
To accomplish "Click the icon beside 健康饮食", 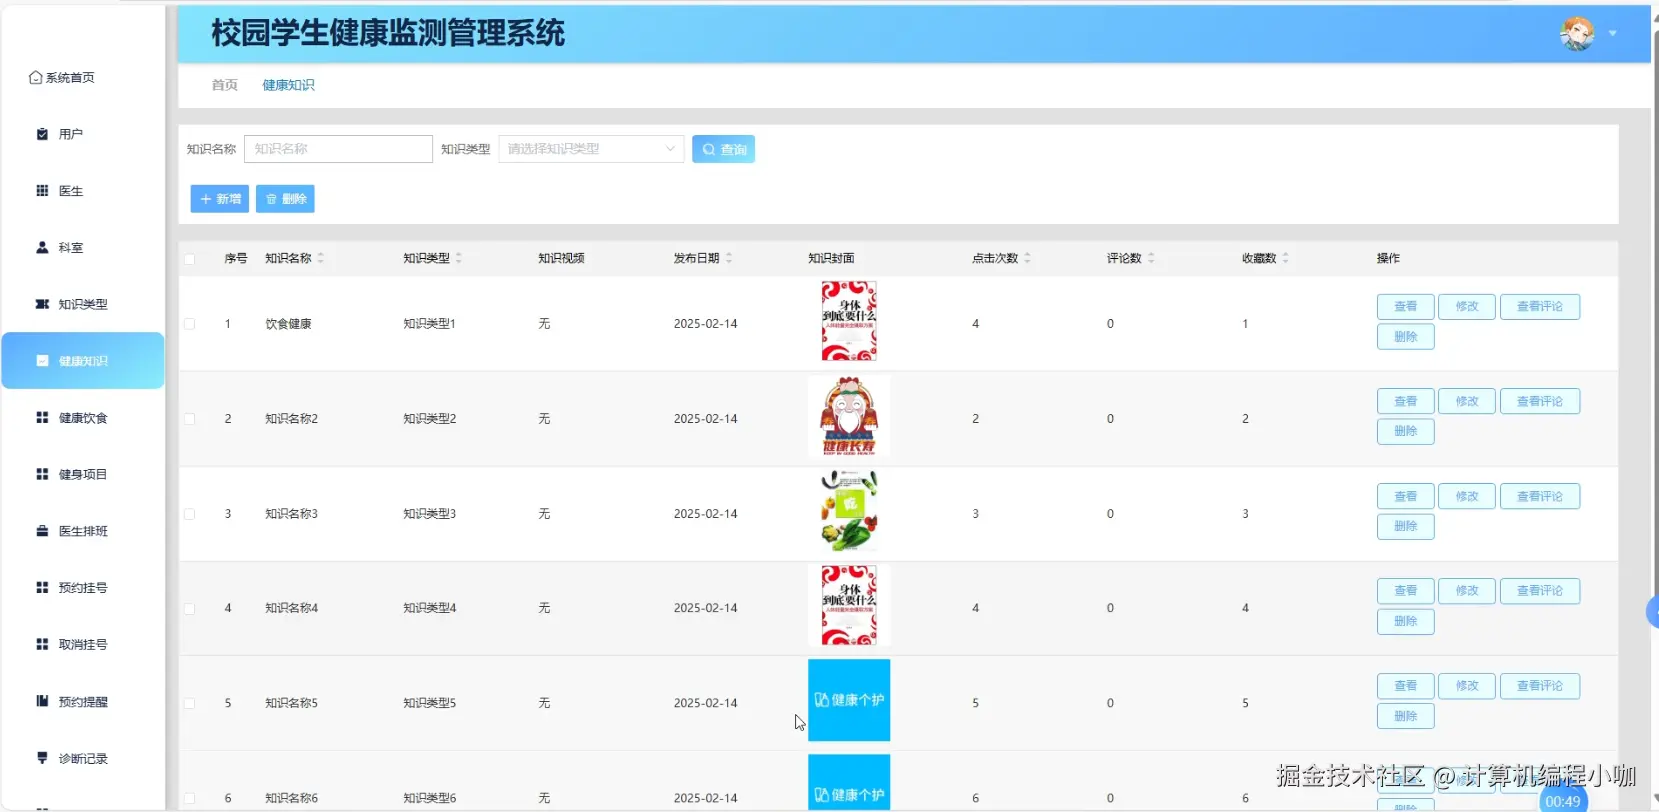I will click(x=42, y=417).
